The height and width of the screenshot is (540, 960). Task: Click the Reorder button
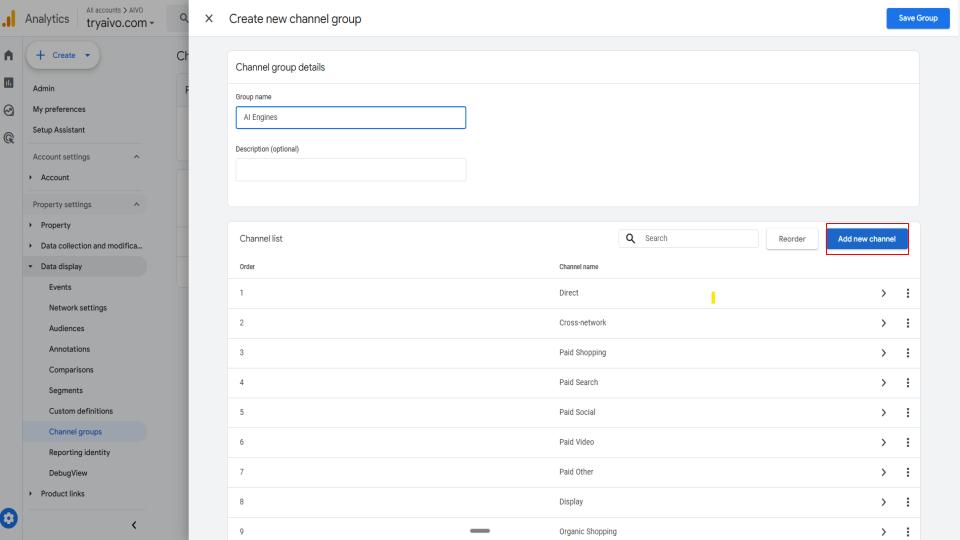point(792,239)
